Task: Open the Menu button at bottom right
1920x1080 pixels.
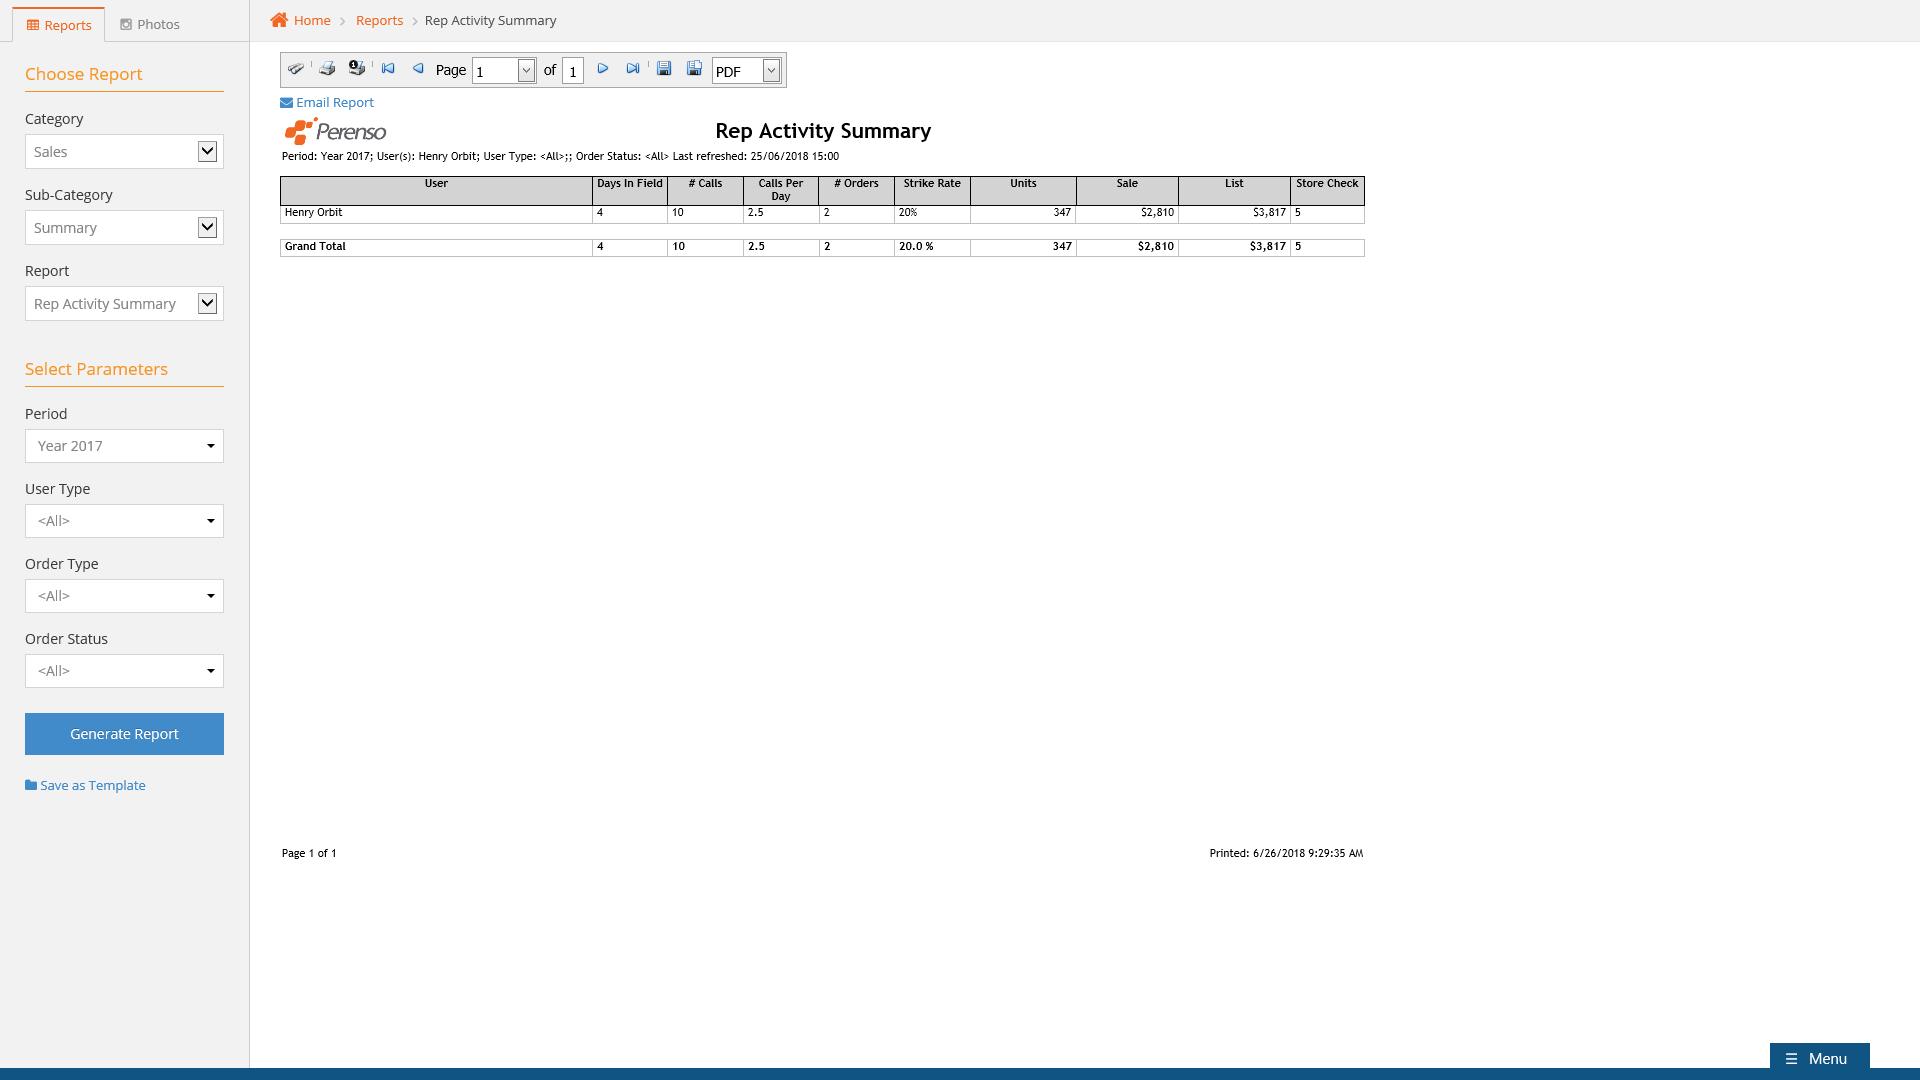Action: click(1818, 1058)
